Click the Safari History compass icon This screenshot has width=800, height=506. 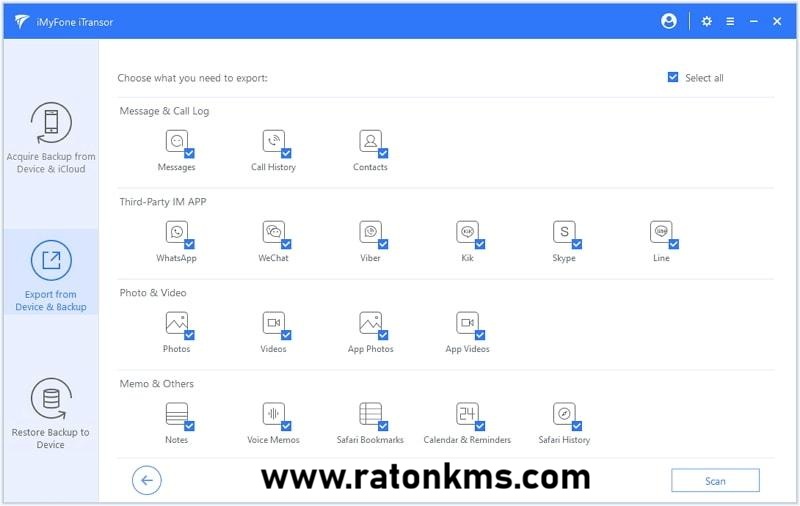564,414
